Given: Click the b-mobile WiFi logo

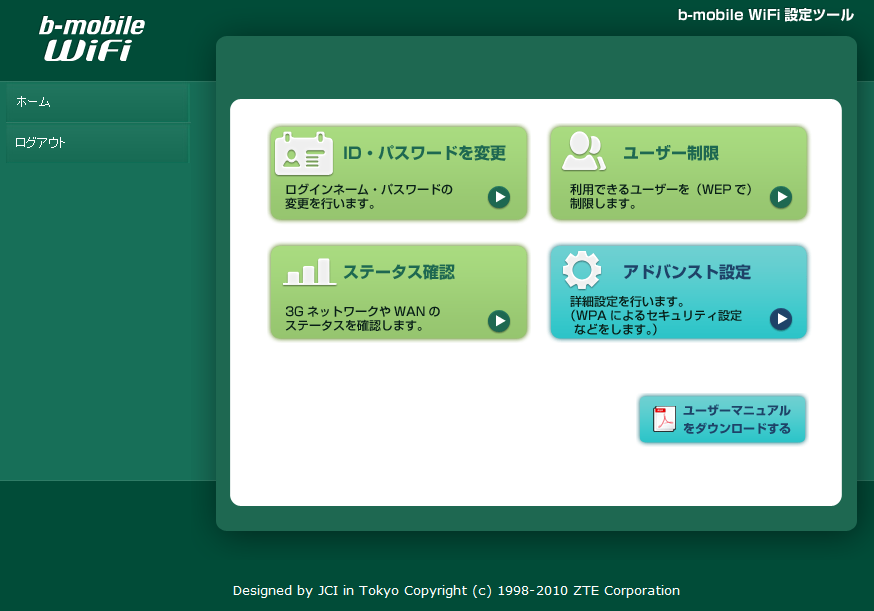Looking at the screenshot, I should [x=92, y=38].
